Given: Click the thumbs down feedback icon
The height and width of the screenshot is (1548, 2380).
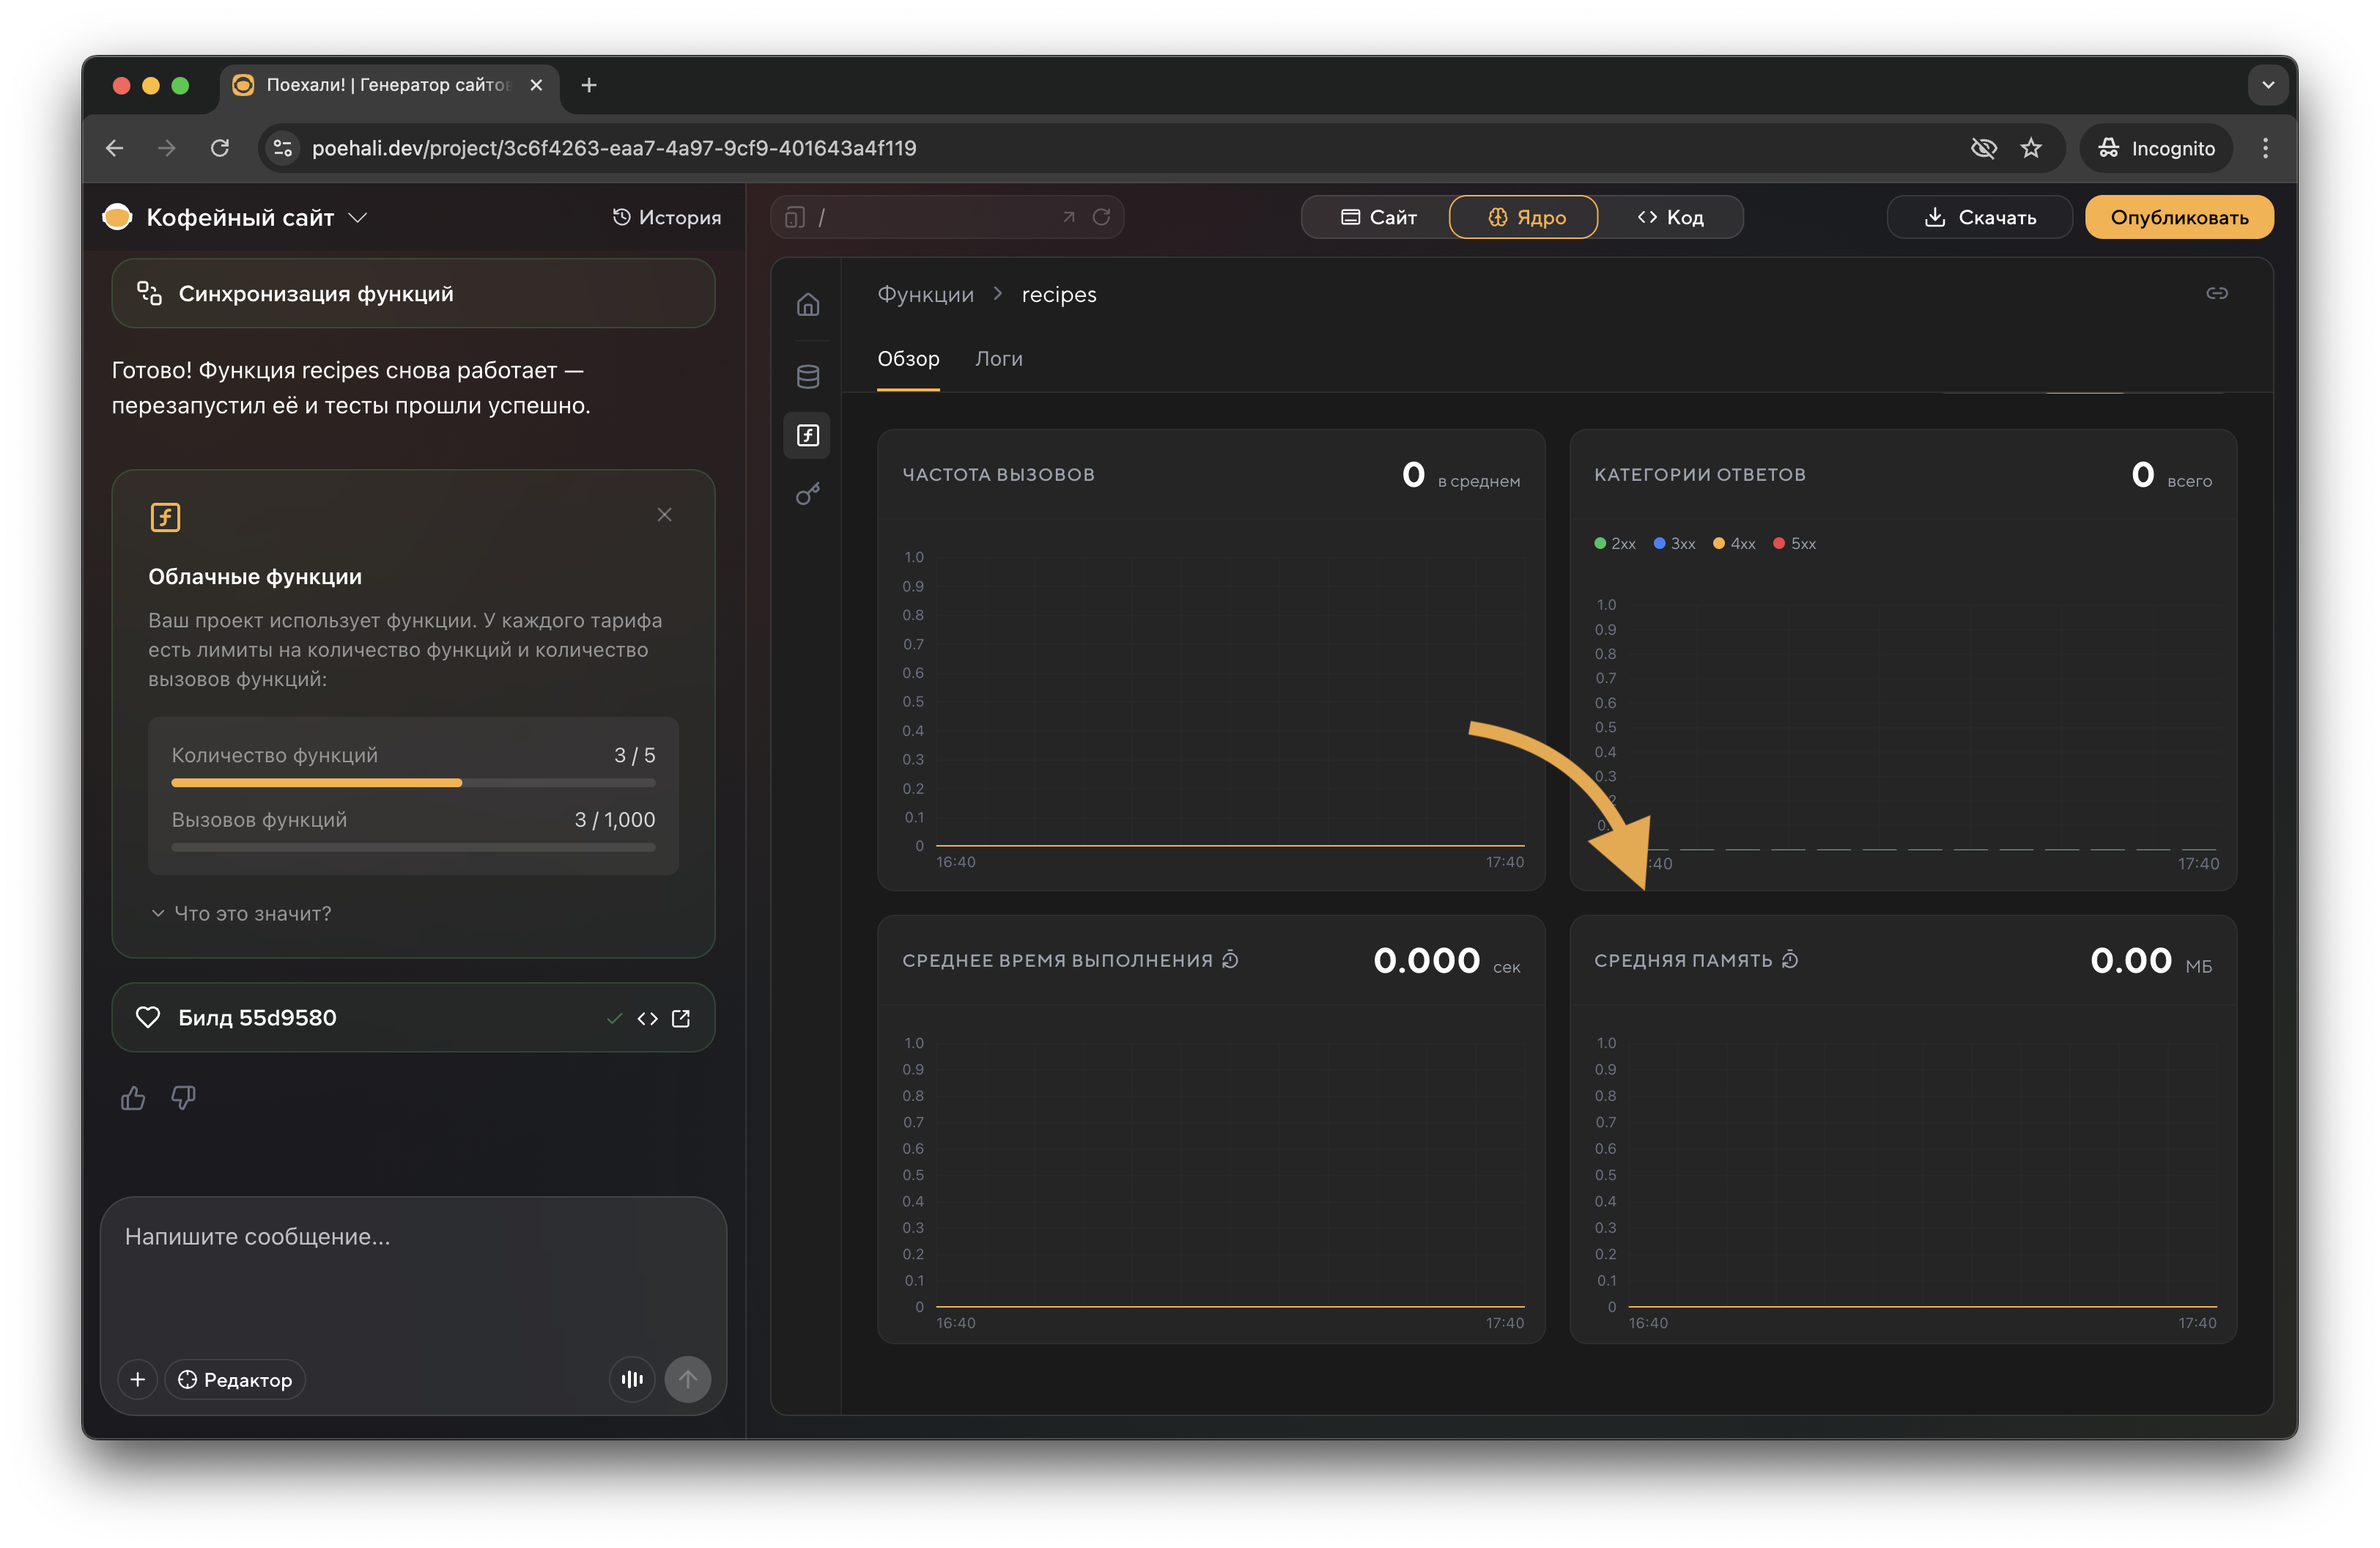Looking at the screenshot, I should coord(183,1098).
